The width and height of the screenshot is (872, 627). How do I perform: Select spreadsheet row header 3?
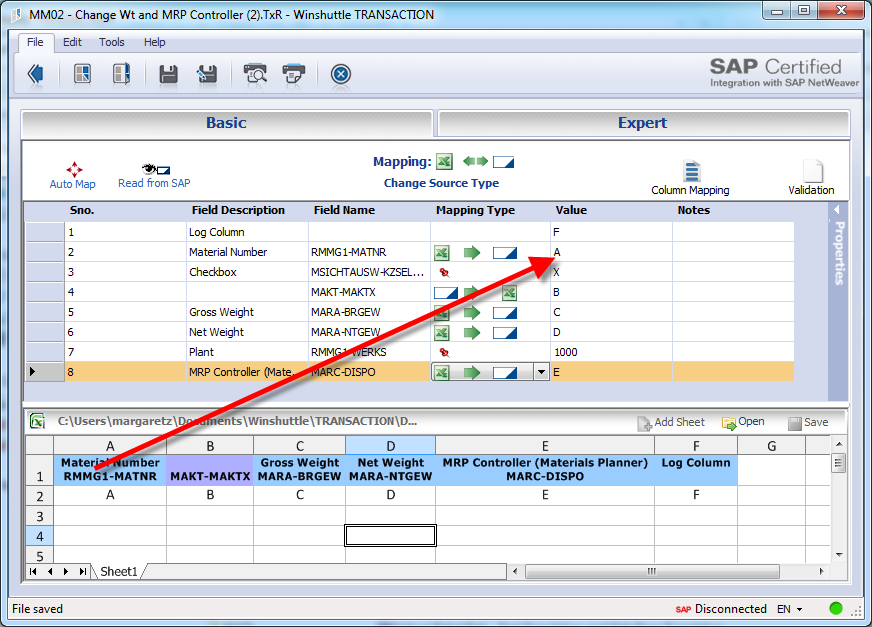point(39,516)
